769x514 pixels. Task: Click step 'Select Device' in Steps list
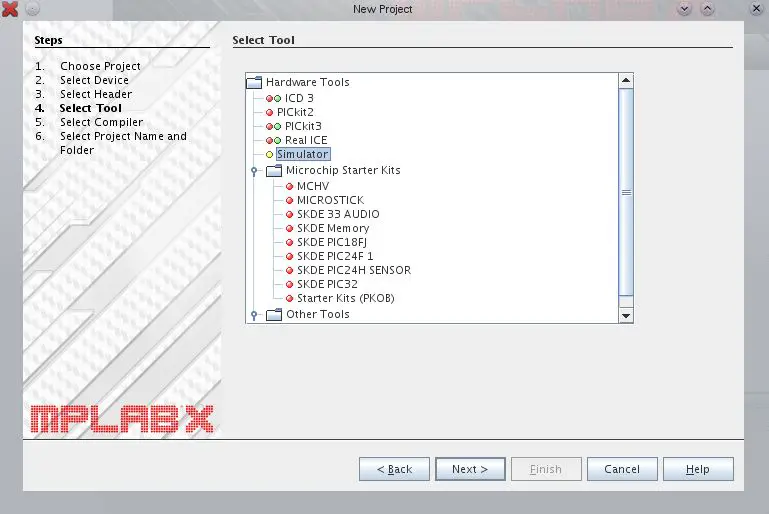pyautogui.click(x=94, y=80)
